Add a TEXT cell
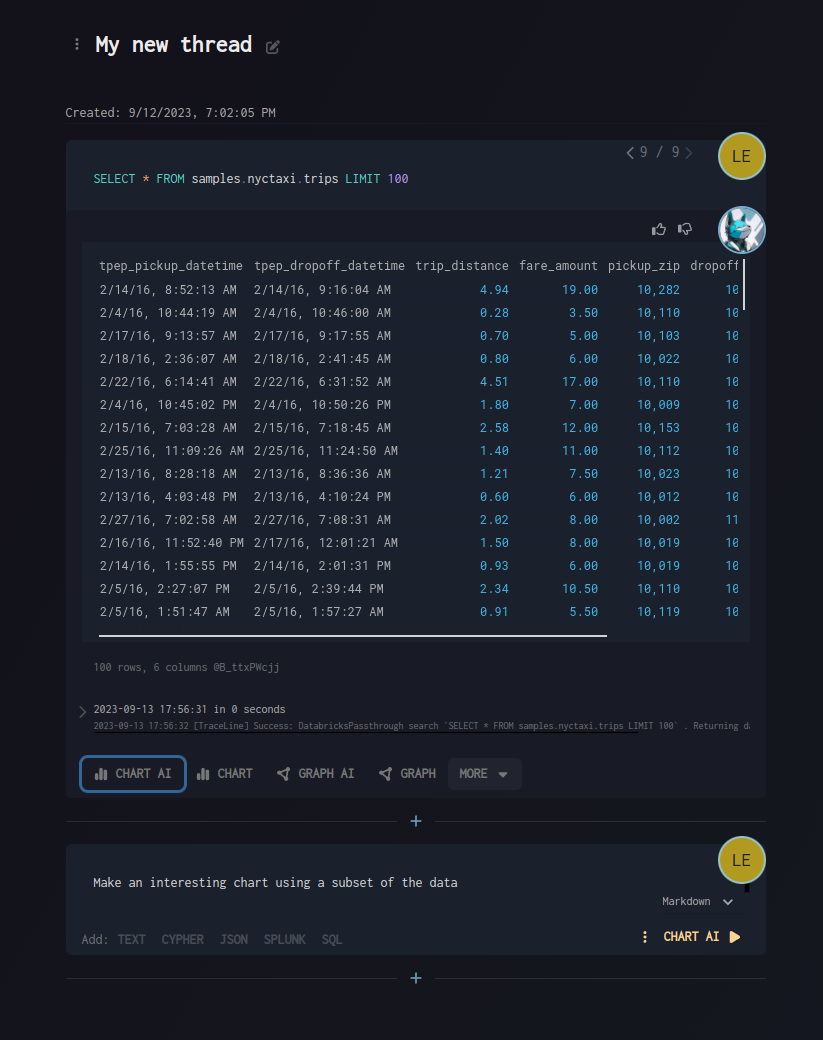This screenshot has width=823, height=1040. pyautogui.click(x=131, y=940)
